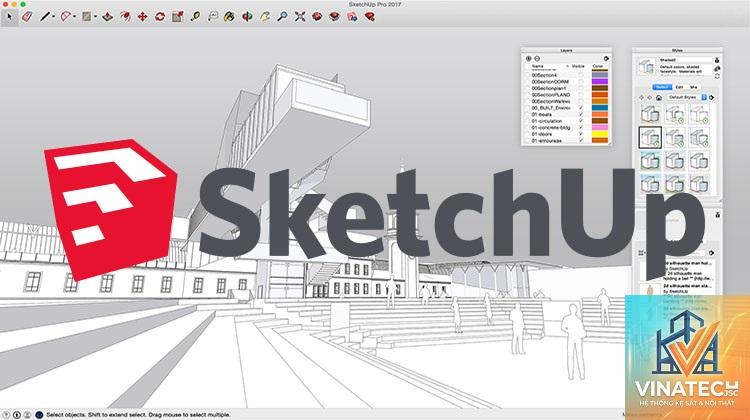Screen dimensions: 750x420
Task: Click blue swatch of 00_BUILT_Enviro layer
Action: pyautogui.click(x=600, y=108)
